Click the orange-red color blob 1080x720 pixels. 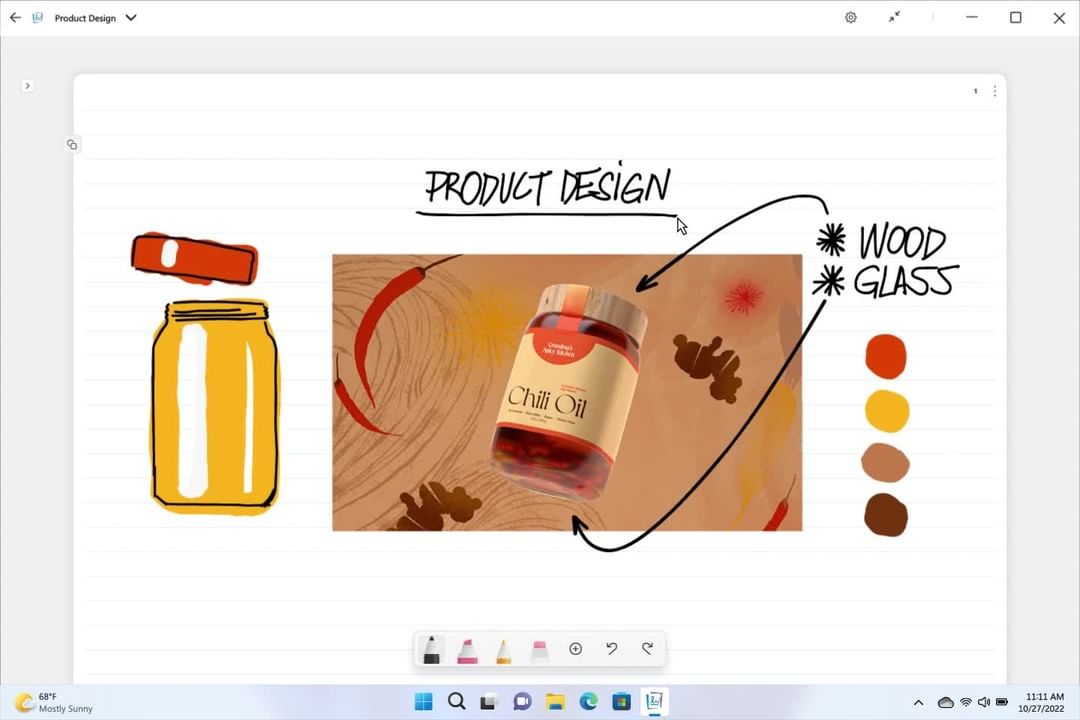[885, 357]
